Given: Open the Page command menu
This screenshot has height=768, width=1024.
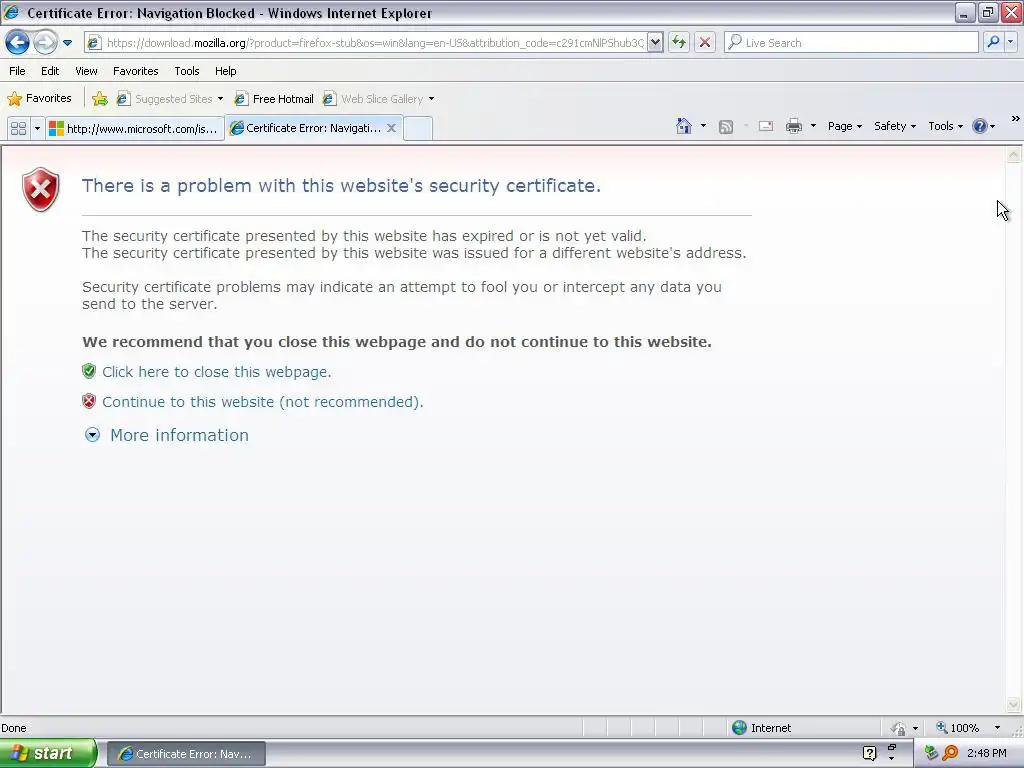Looking at the screenshot, I should pos(845,126).
